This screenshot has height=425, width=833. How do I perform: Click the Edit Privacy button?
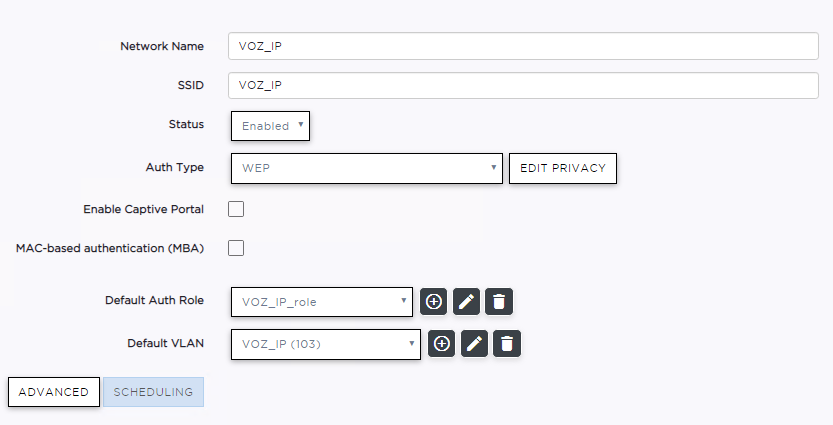point(563,168)
